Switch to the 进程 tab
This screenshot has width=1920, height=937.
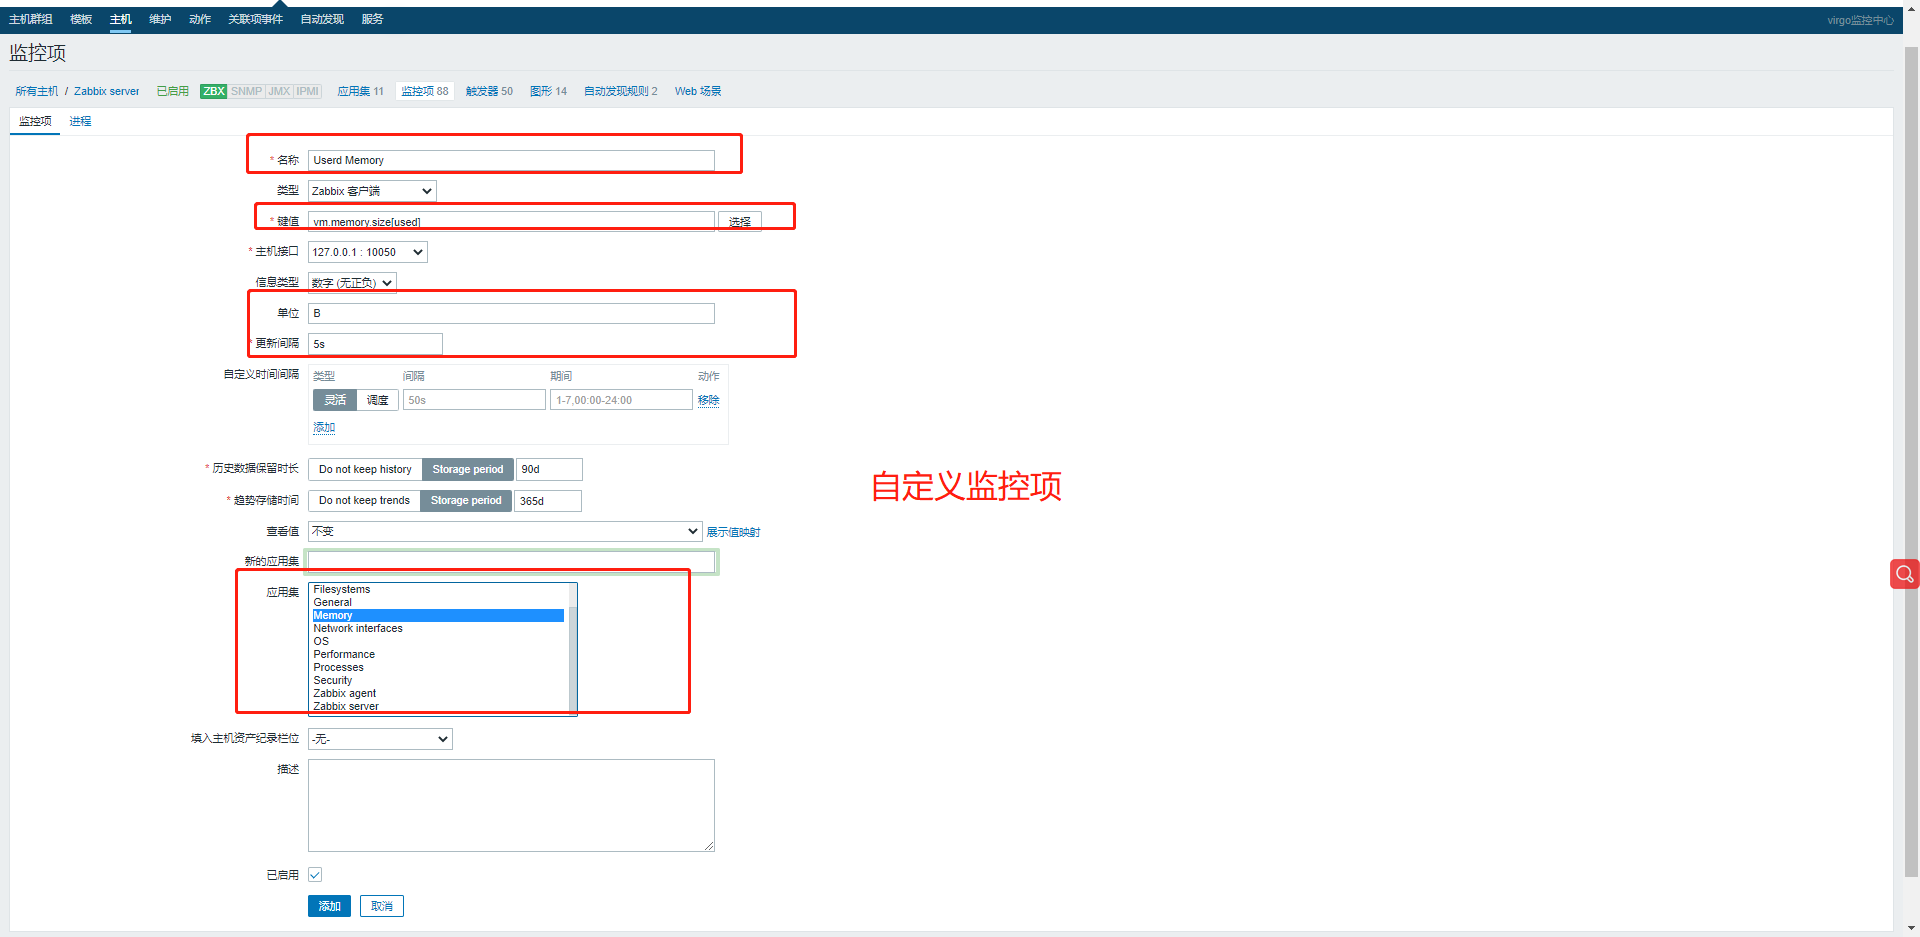pyautogui.click(x=80, y=121)
